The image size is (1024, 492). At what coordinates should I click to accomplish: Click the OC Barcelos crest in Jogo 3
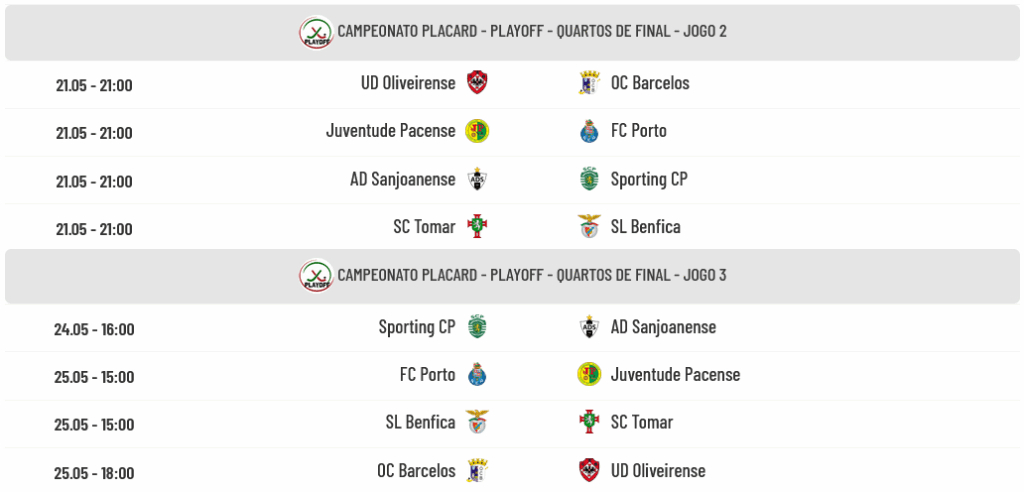[477, 470]
